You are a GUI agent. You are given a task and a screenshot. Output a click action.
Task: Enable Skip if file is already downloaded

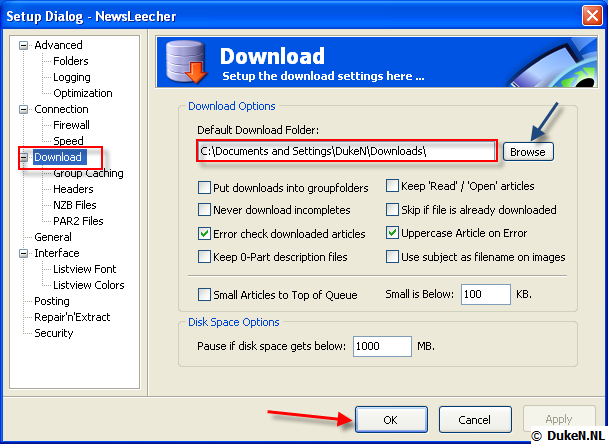[392, 210]
